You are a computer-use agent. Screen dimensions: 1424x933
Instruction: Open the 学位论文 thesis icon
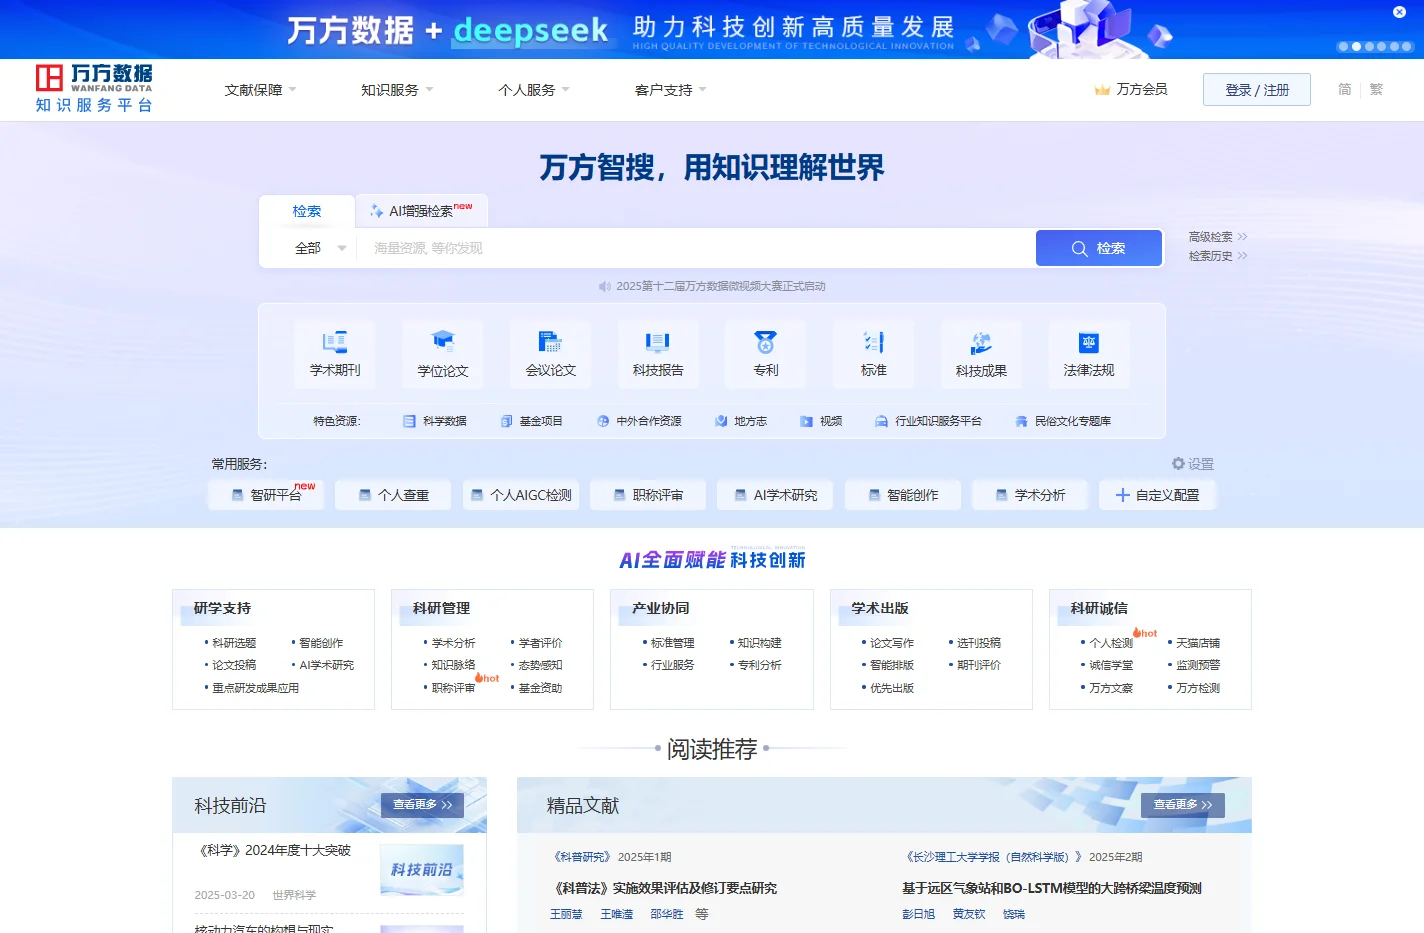443,353
